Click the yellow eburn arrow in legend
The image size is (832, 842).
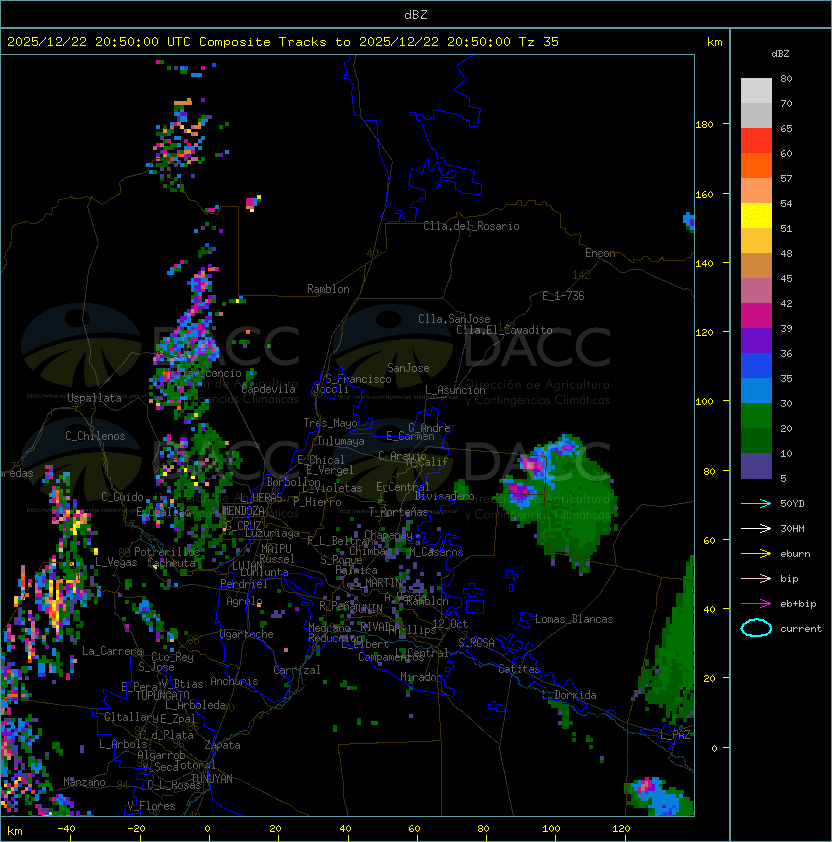click(756, 553)
